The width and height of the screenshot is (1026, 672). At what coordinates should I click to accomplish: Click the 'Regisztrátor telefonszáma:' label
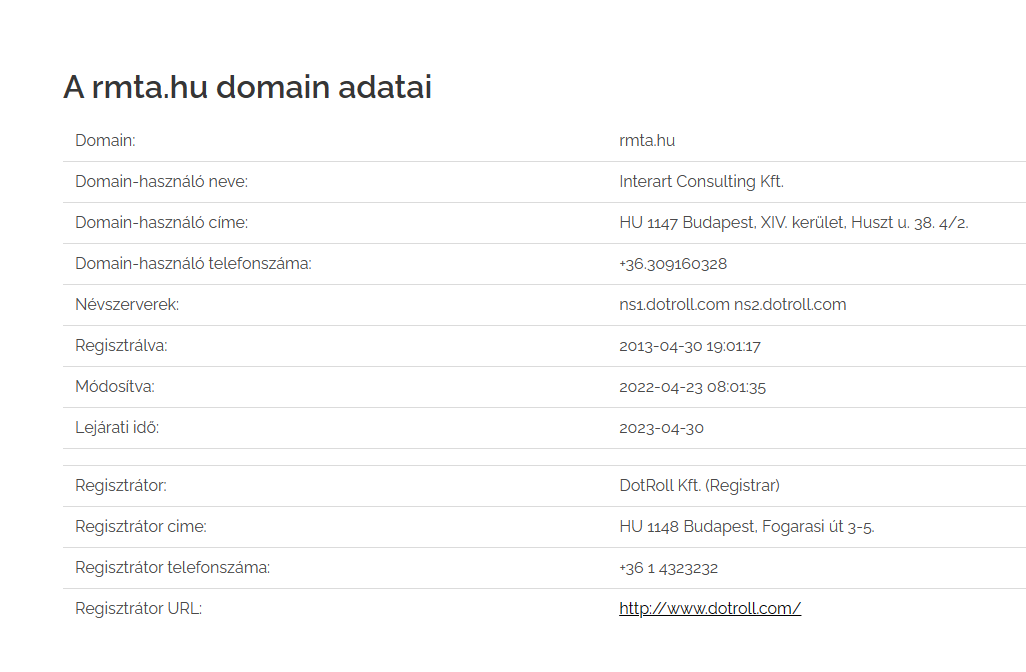(173, 567)
